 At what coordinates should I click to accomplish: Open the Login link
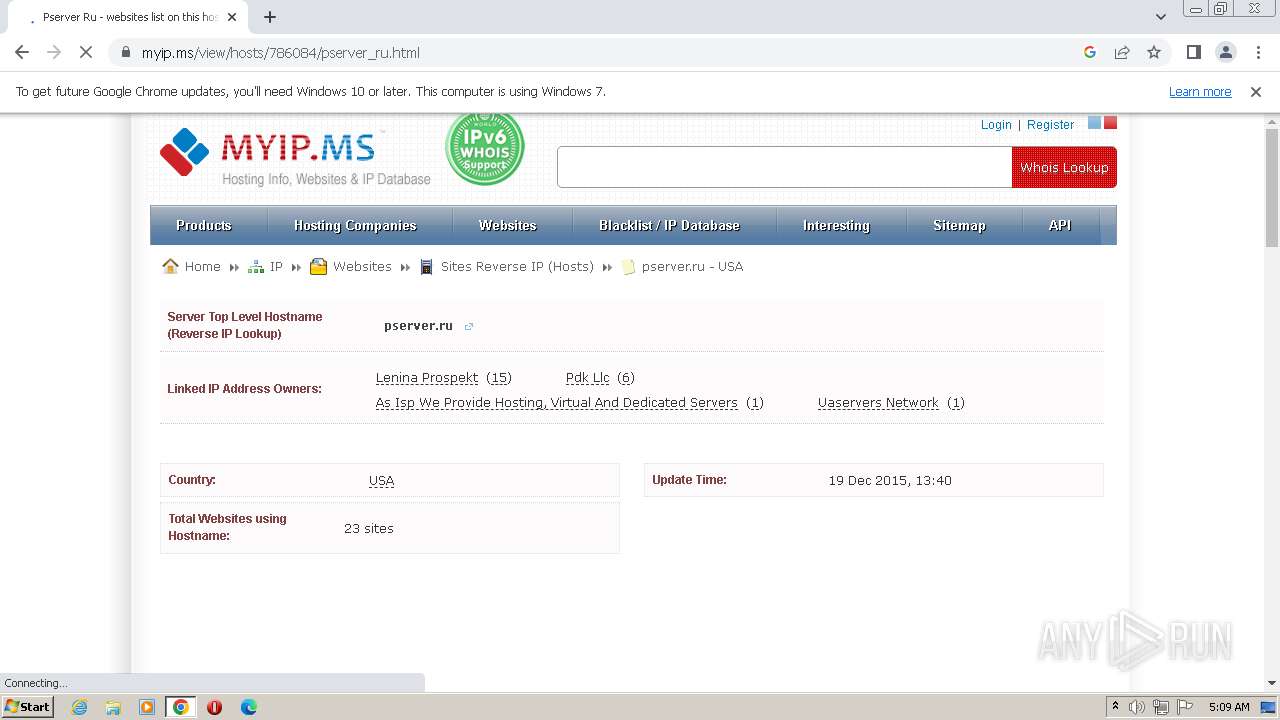click(x=996, y=125)
